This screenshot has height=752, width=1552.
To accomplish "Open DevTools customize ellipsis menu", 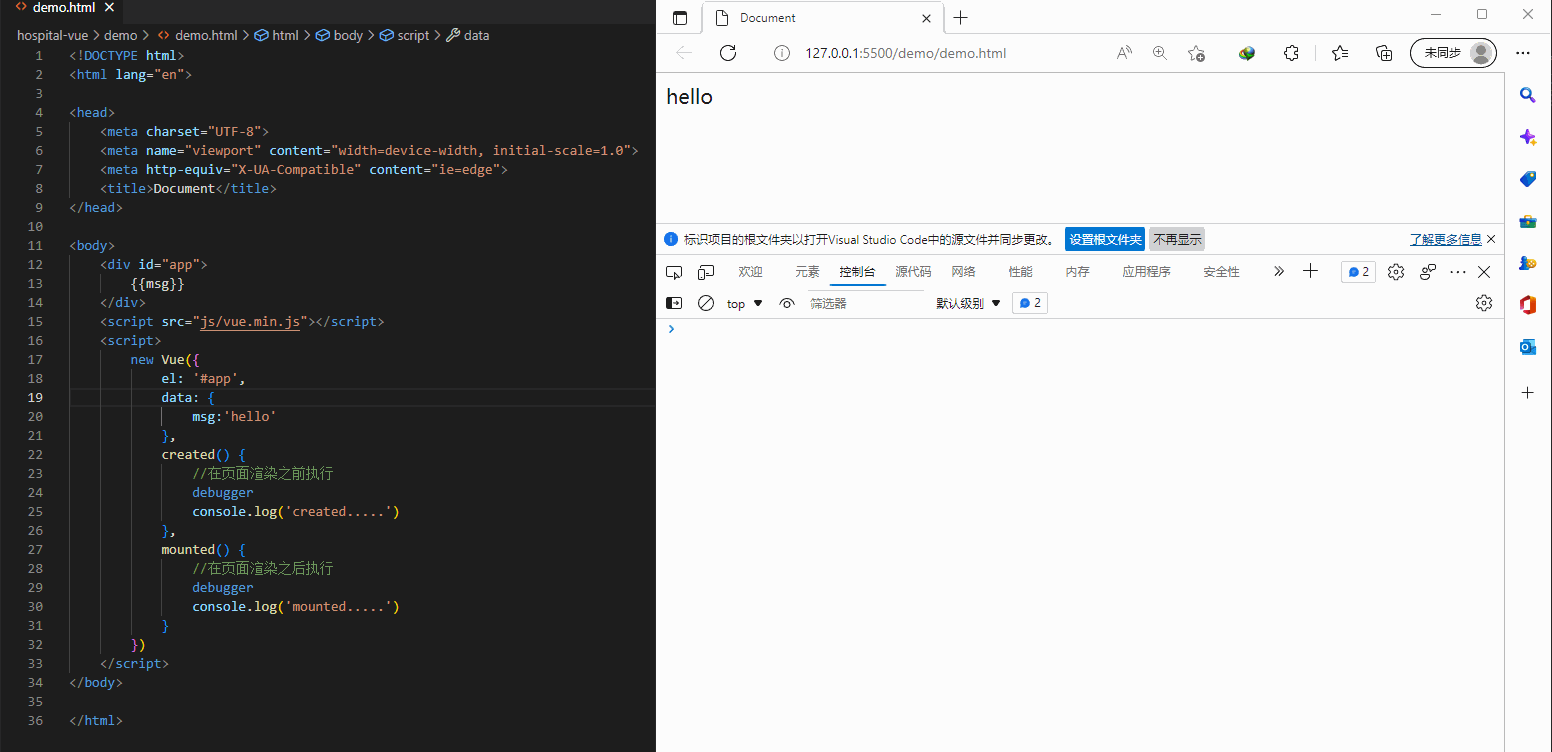I will (x=1458, y=272).
